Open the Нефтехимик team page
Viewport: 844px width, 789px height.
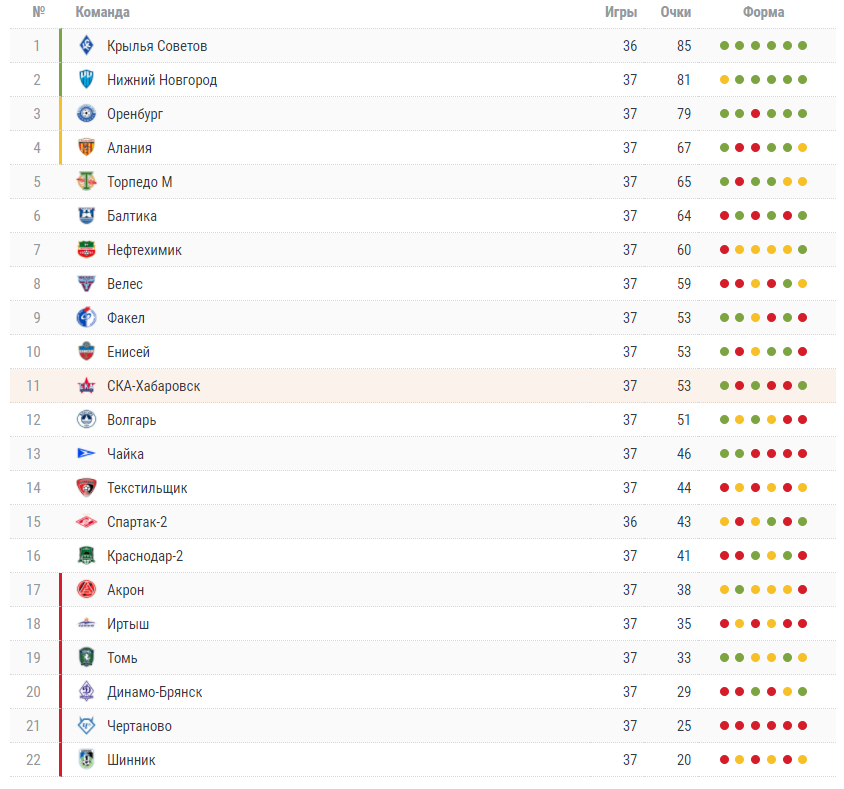(x=144, y=250)
